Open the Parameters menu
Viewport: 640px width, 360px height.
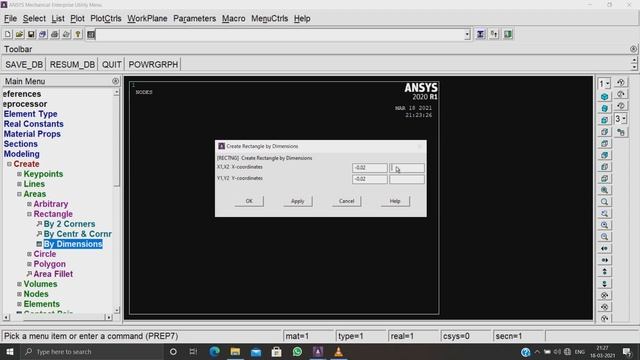[x=194, y=19]
